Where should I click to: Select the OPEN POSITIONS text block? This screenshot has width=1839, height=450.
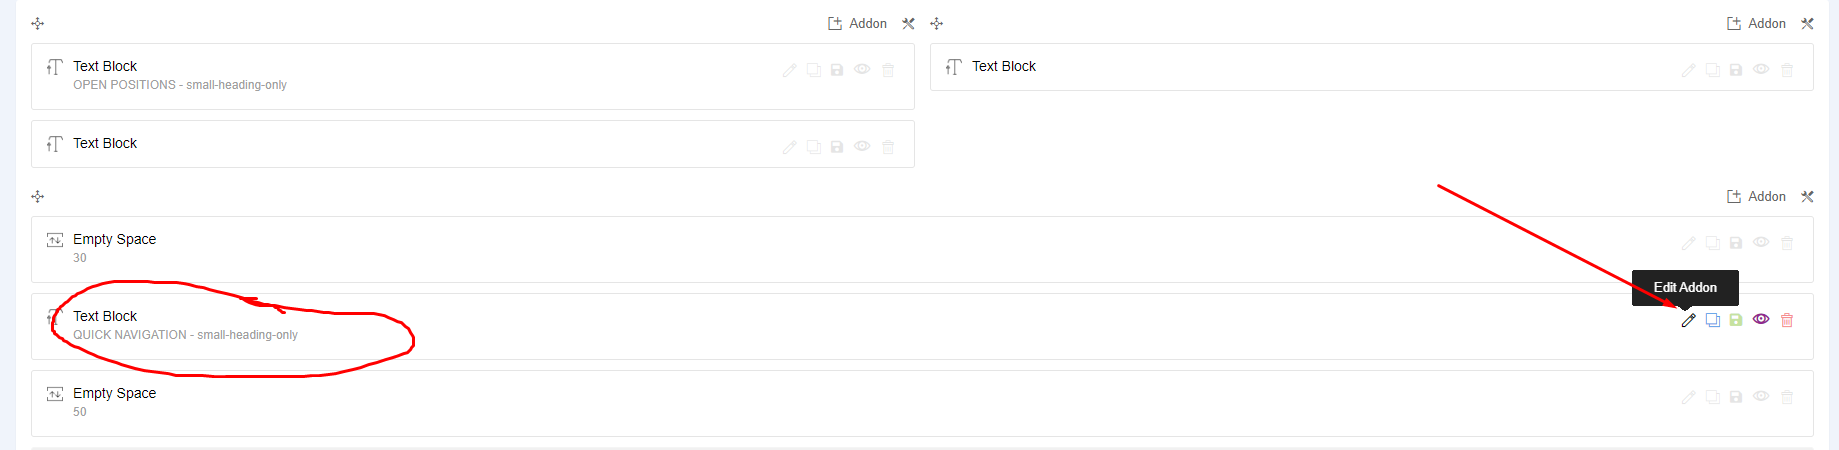[473, 76]
